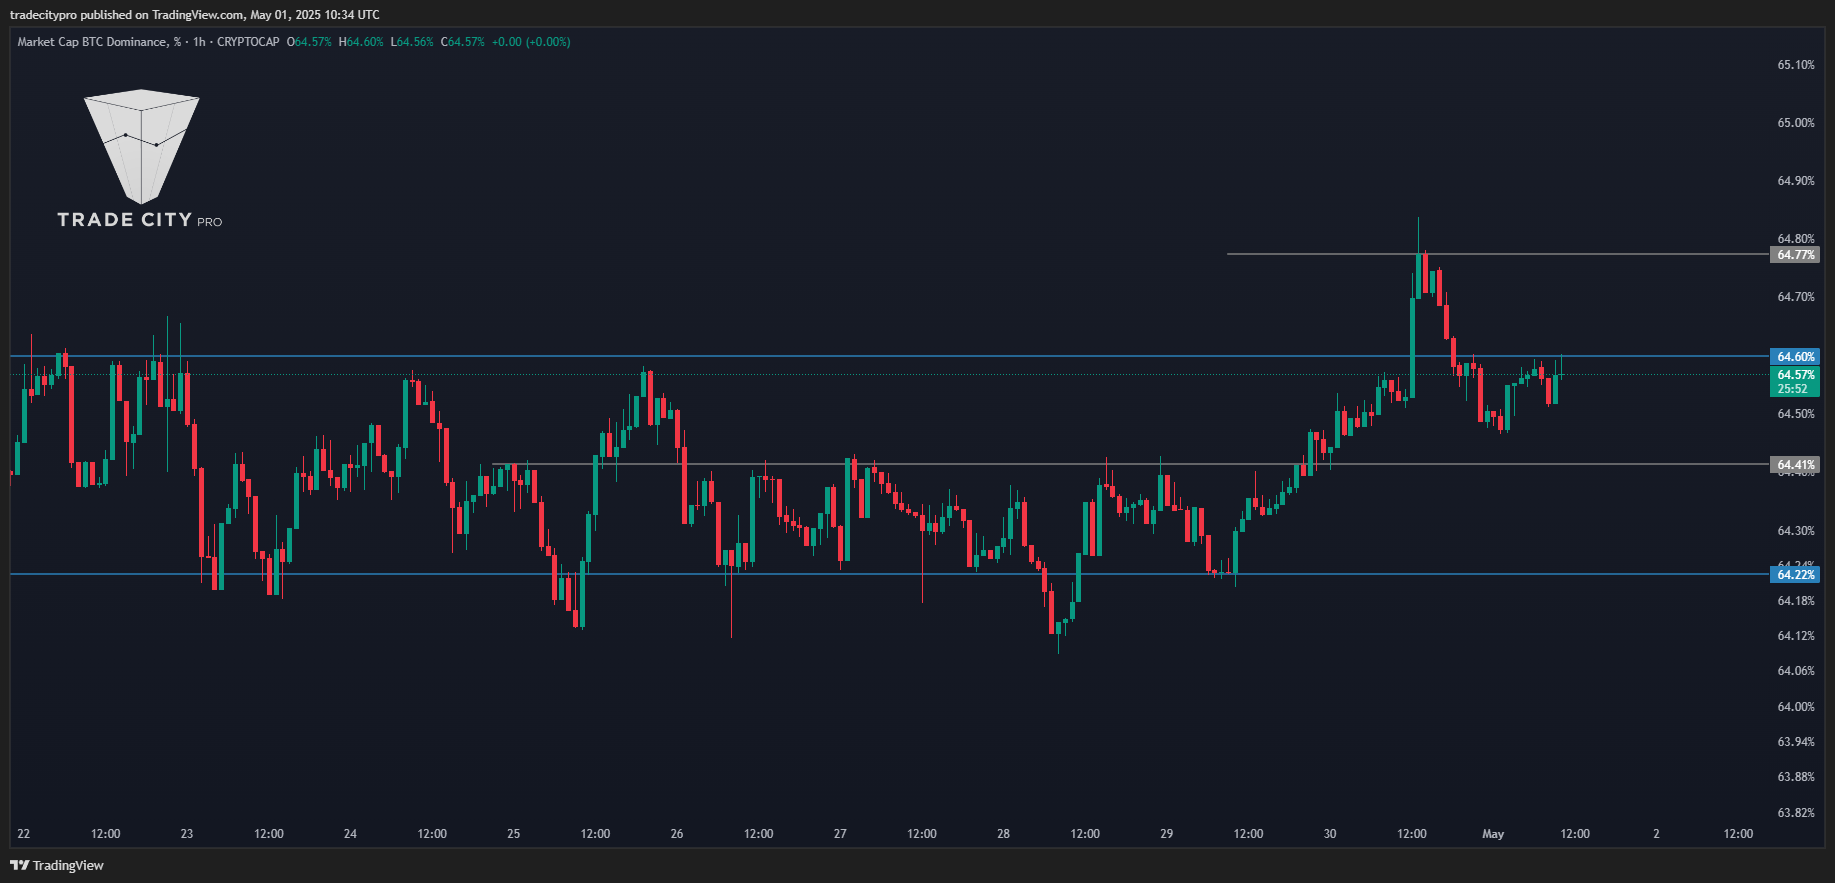1835x883 pixels.
Task: Click the 65.00% price axis tick
Action: 1796,123
